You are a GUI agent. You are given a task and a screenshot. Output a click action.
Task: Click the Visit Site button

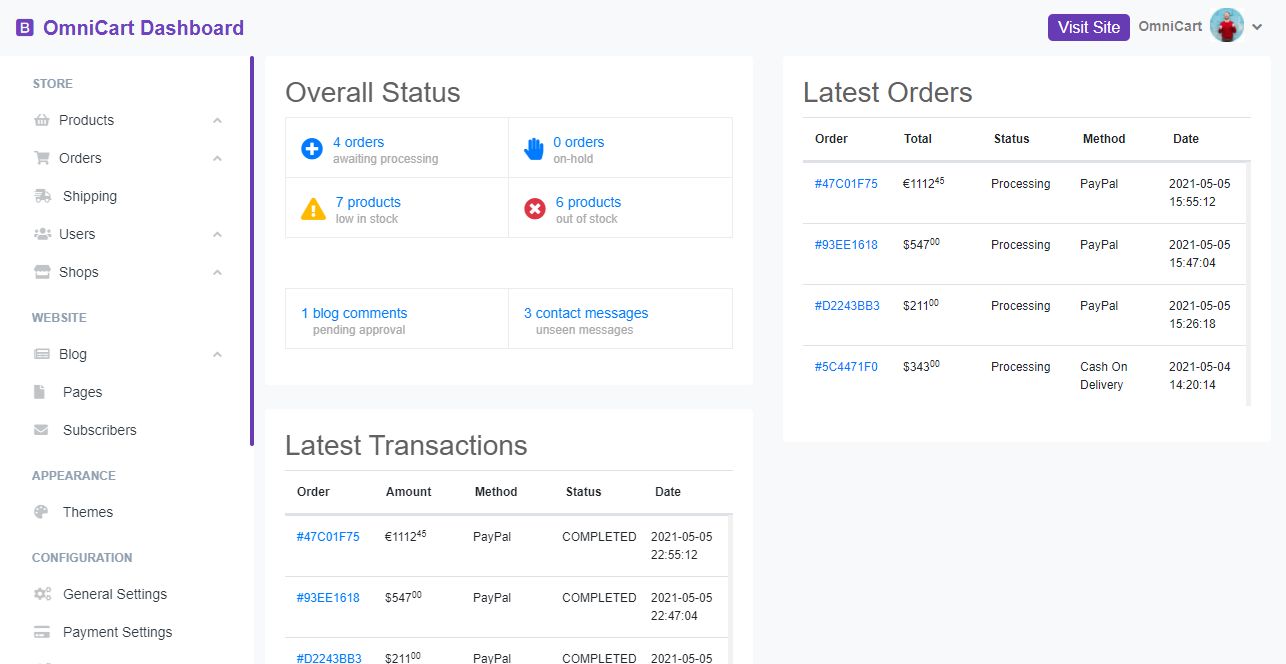[1089, 27]
